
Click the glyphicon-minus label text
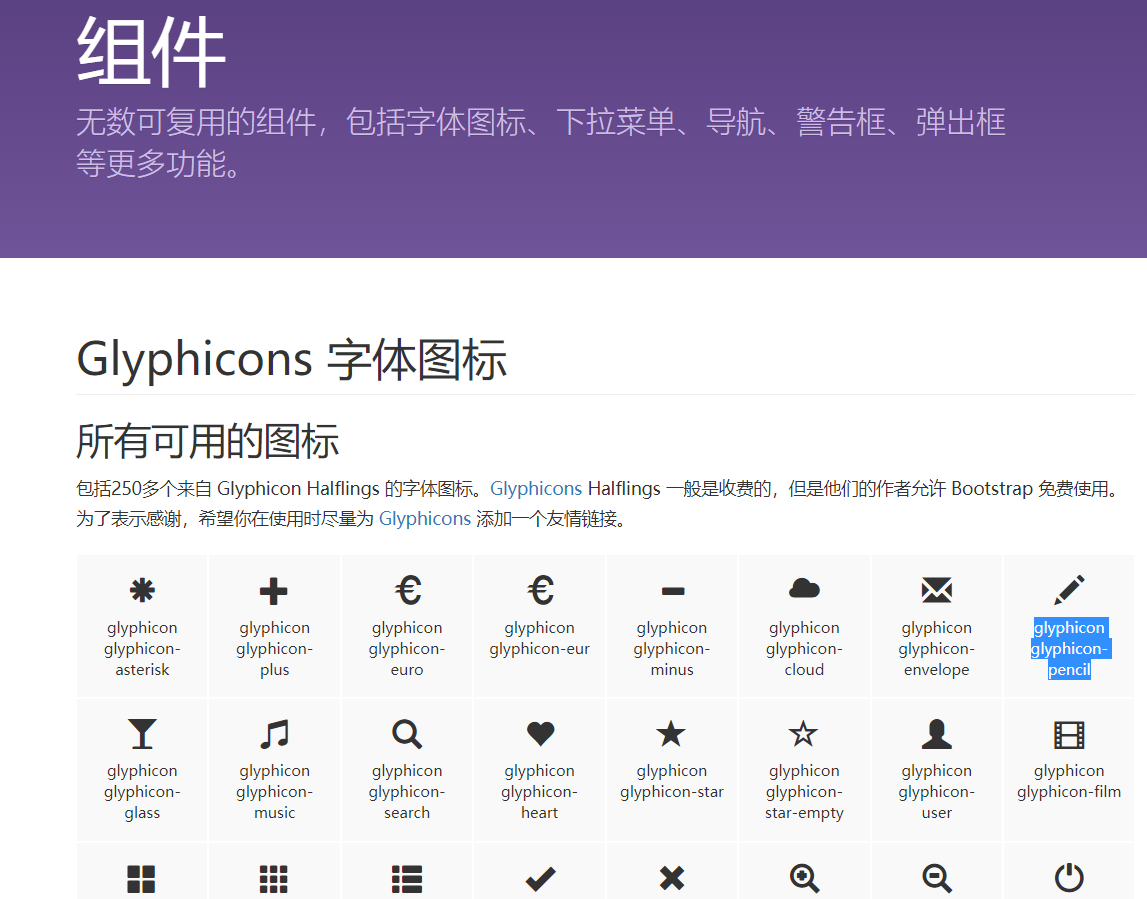[672, 648]
